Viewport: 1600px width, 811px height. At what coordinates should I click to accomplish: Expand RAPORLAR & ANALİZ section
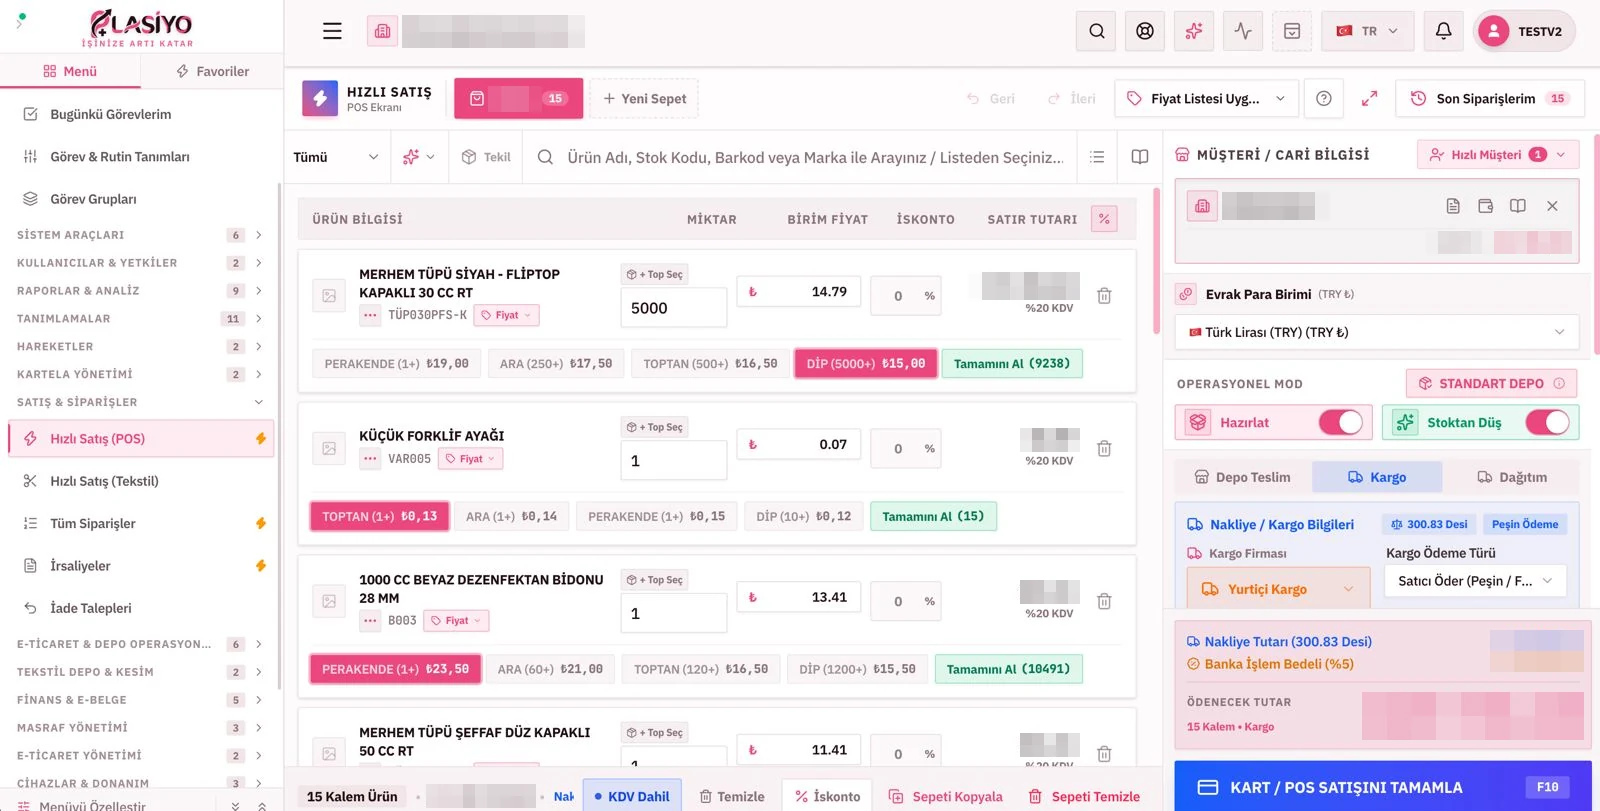[x=140, y=291]
